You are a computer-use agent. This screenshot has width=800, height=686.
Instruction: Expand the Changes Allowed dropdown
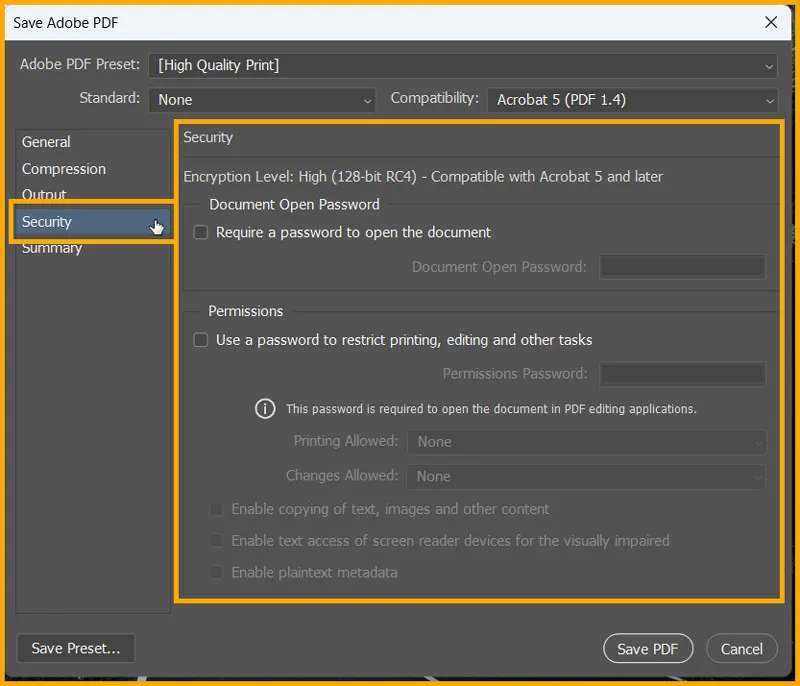pos(586,476)
